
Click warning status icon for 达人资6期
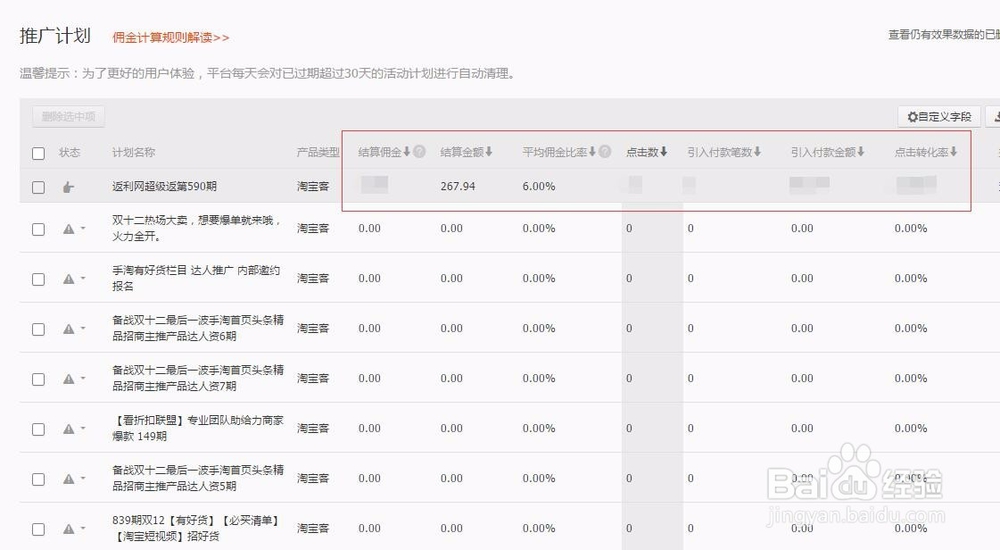(x=68, y=329)
